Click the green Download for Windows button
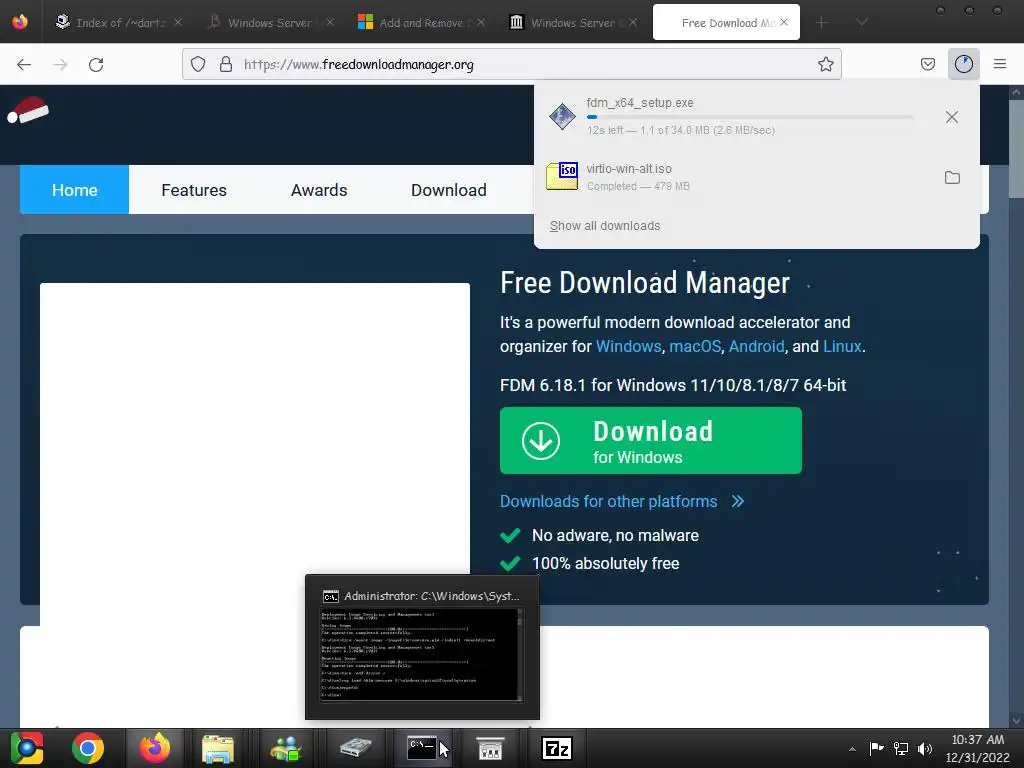 click(x=650, y=441)
